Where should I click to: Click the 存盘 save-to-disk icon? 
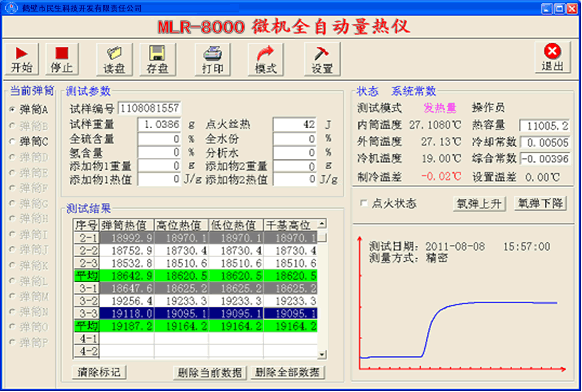pos(157,59)
